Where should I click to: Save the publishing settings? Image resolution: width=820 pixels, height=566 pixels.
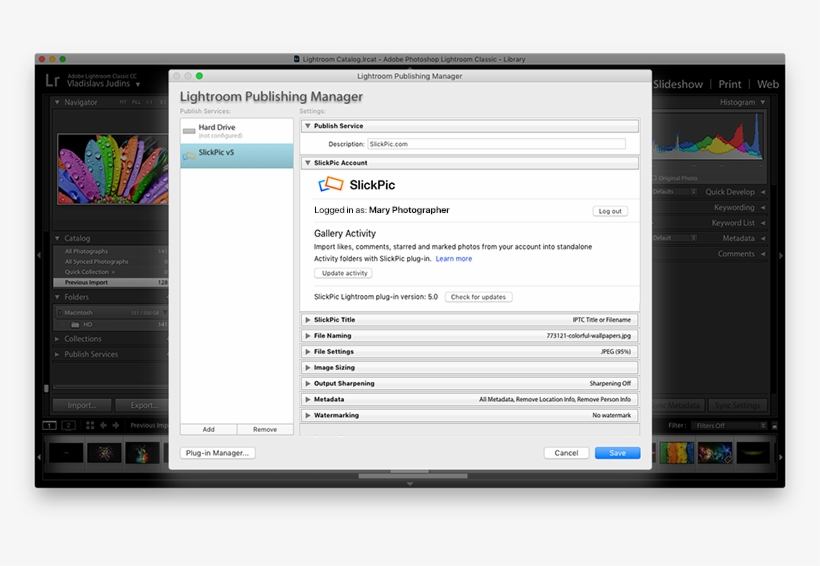click(618, 453)
